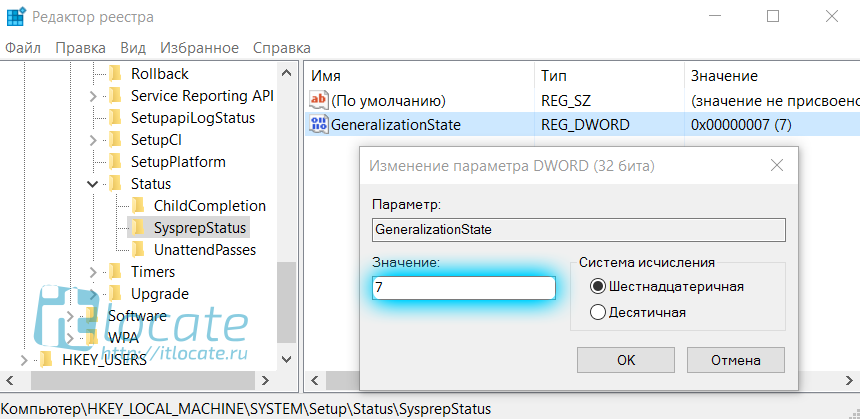Expand the Upgrade tree node
Screen dimensions: 860x419
(92, 294)
